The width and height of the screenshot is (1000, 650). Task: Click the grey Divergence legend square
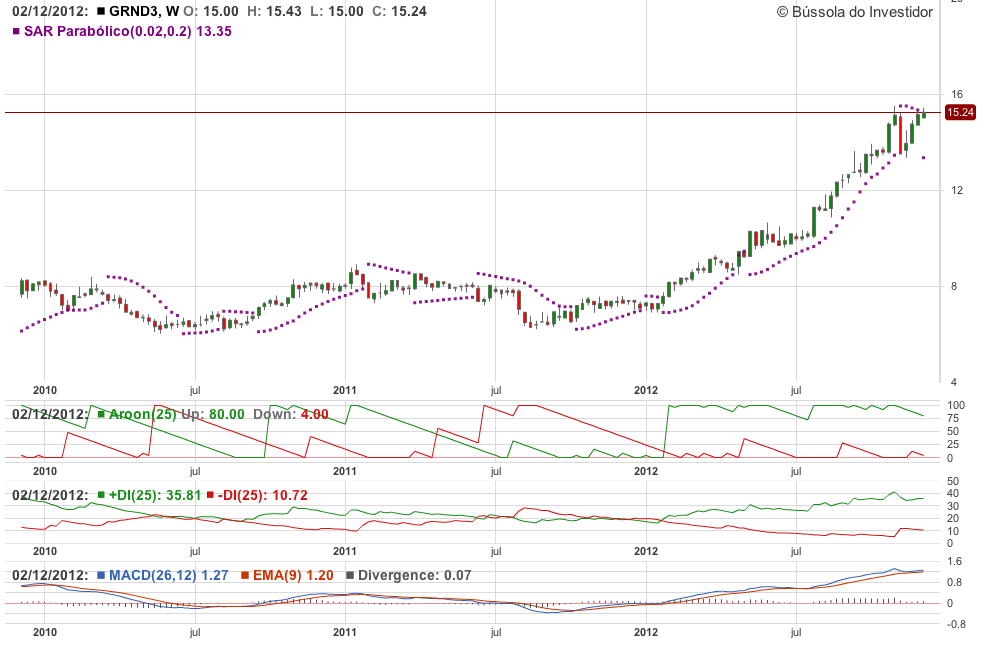(349, 575)
